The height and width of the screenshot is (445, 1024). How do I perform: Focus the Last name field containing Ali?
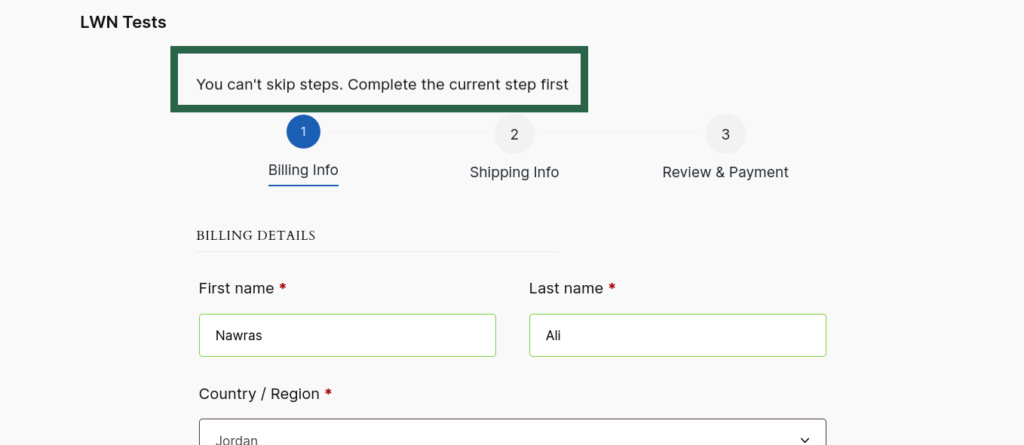point(677,336)
